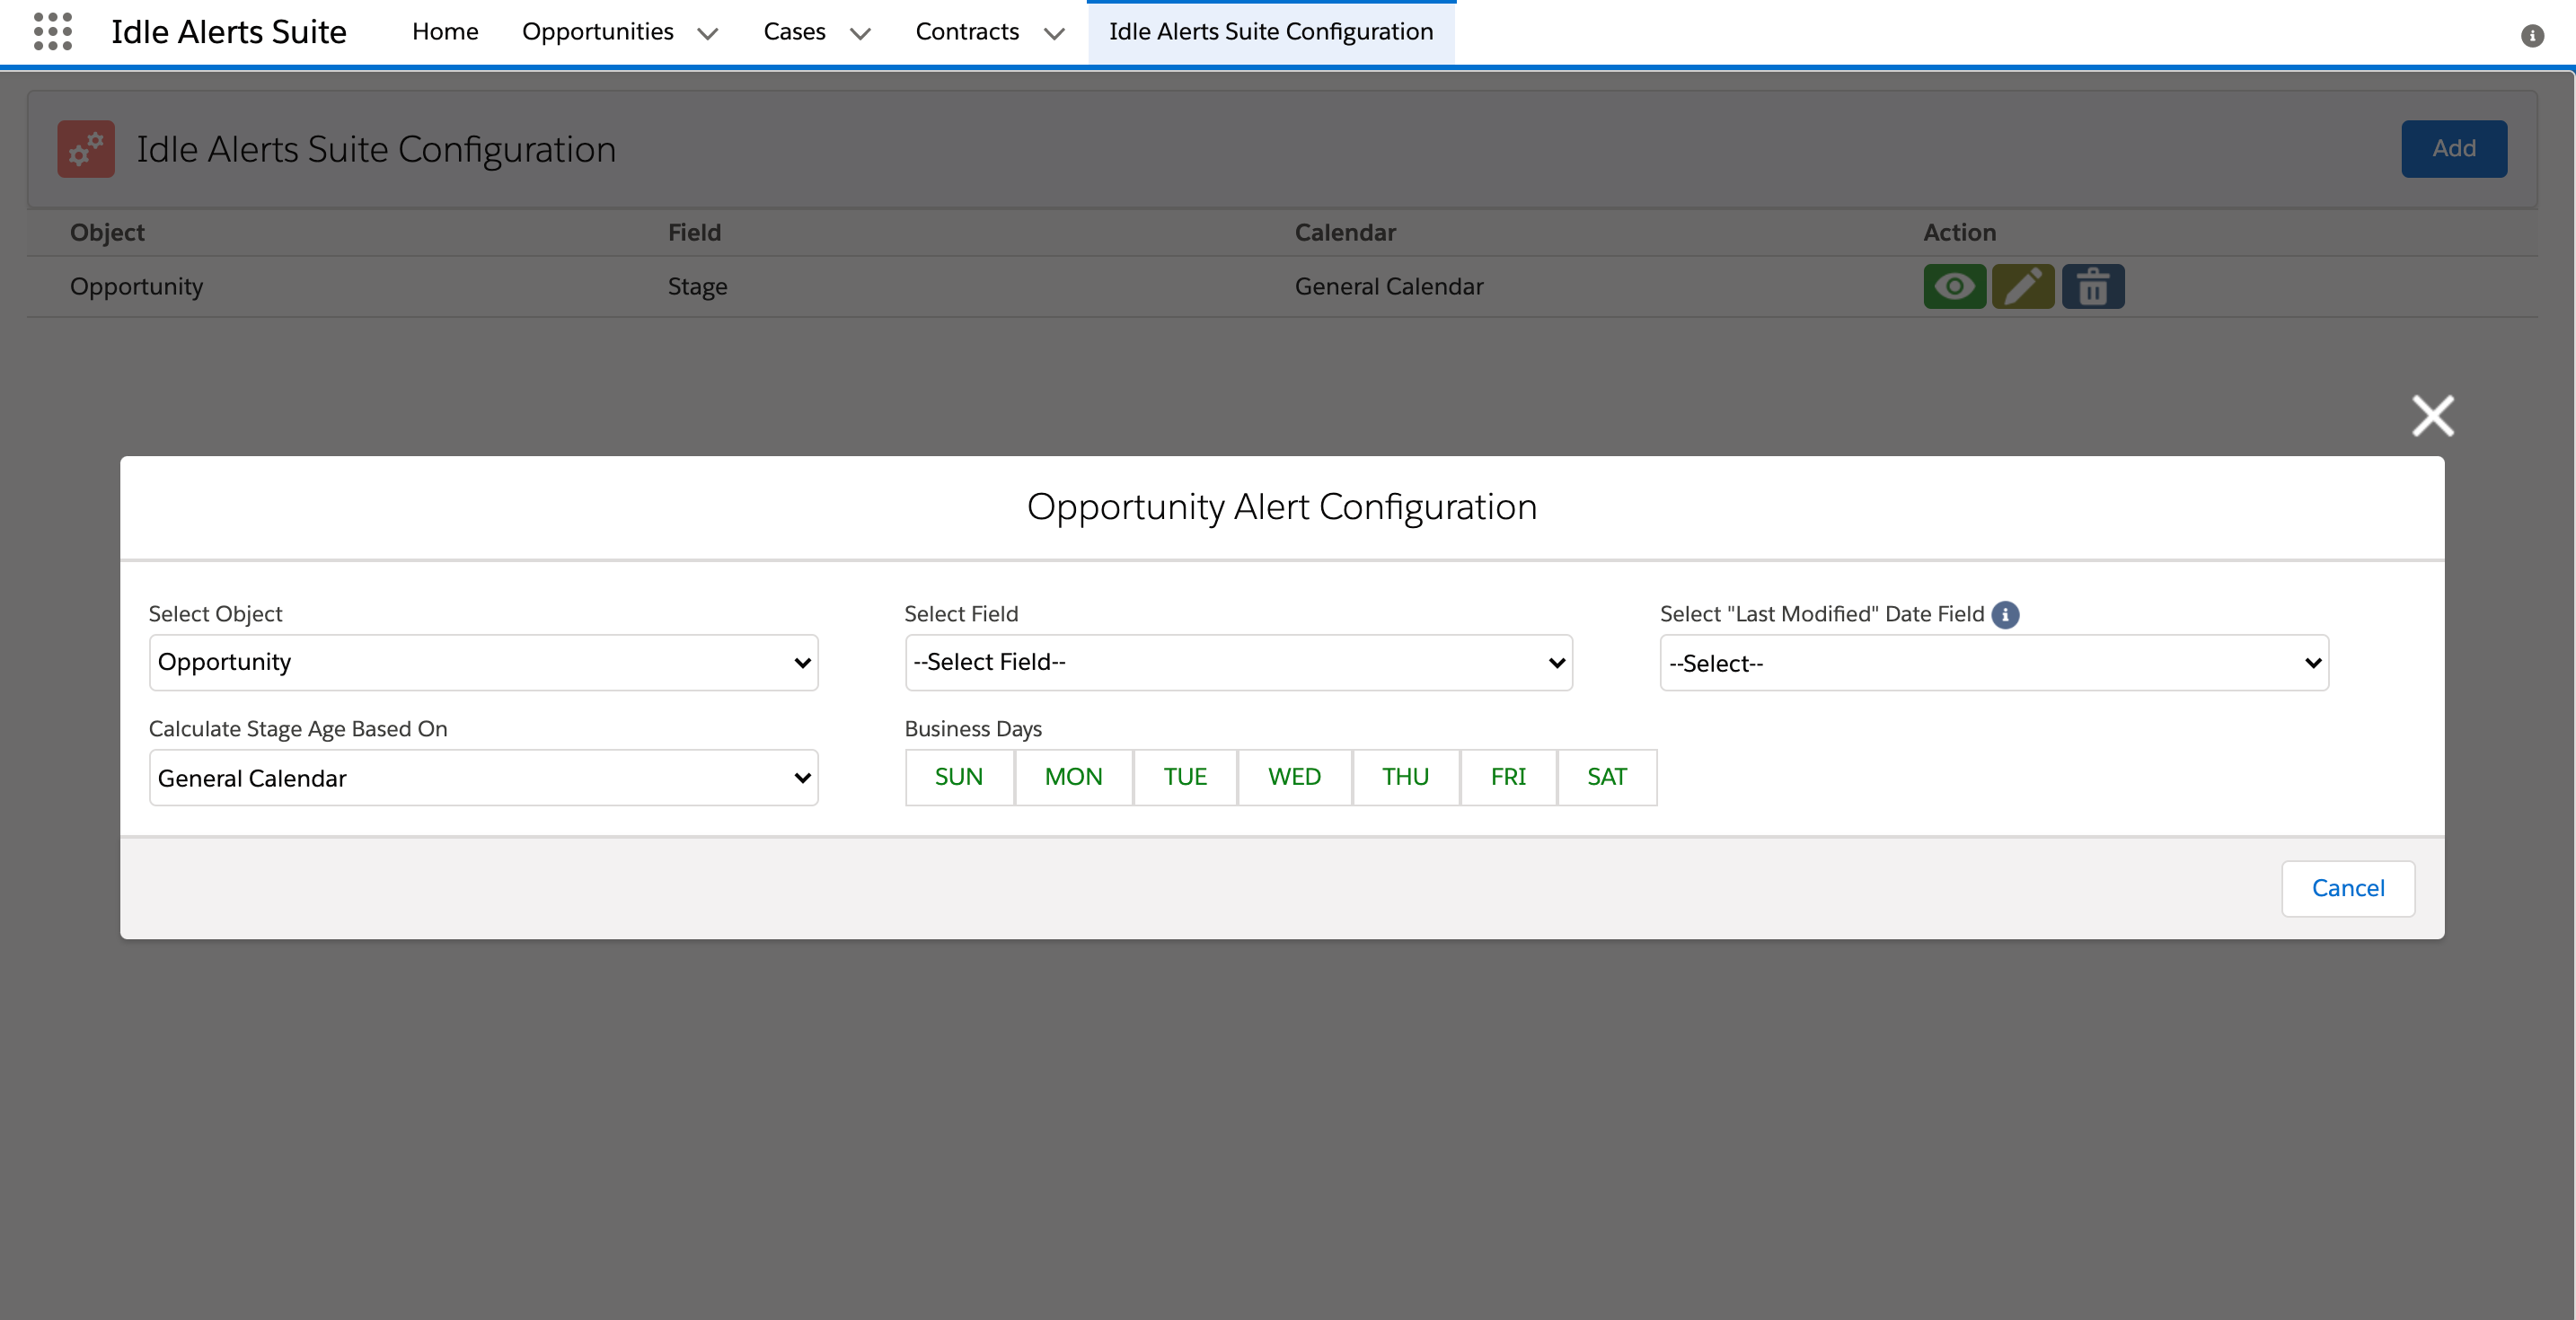Image resolution: width=2576 pixels, height=1320 pixels.
Task: Click the Add button
Action: coord(2454,148)
